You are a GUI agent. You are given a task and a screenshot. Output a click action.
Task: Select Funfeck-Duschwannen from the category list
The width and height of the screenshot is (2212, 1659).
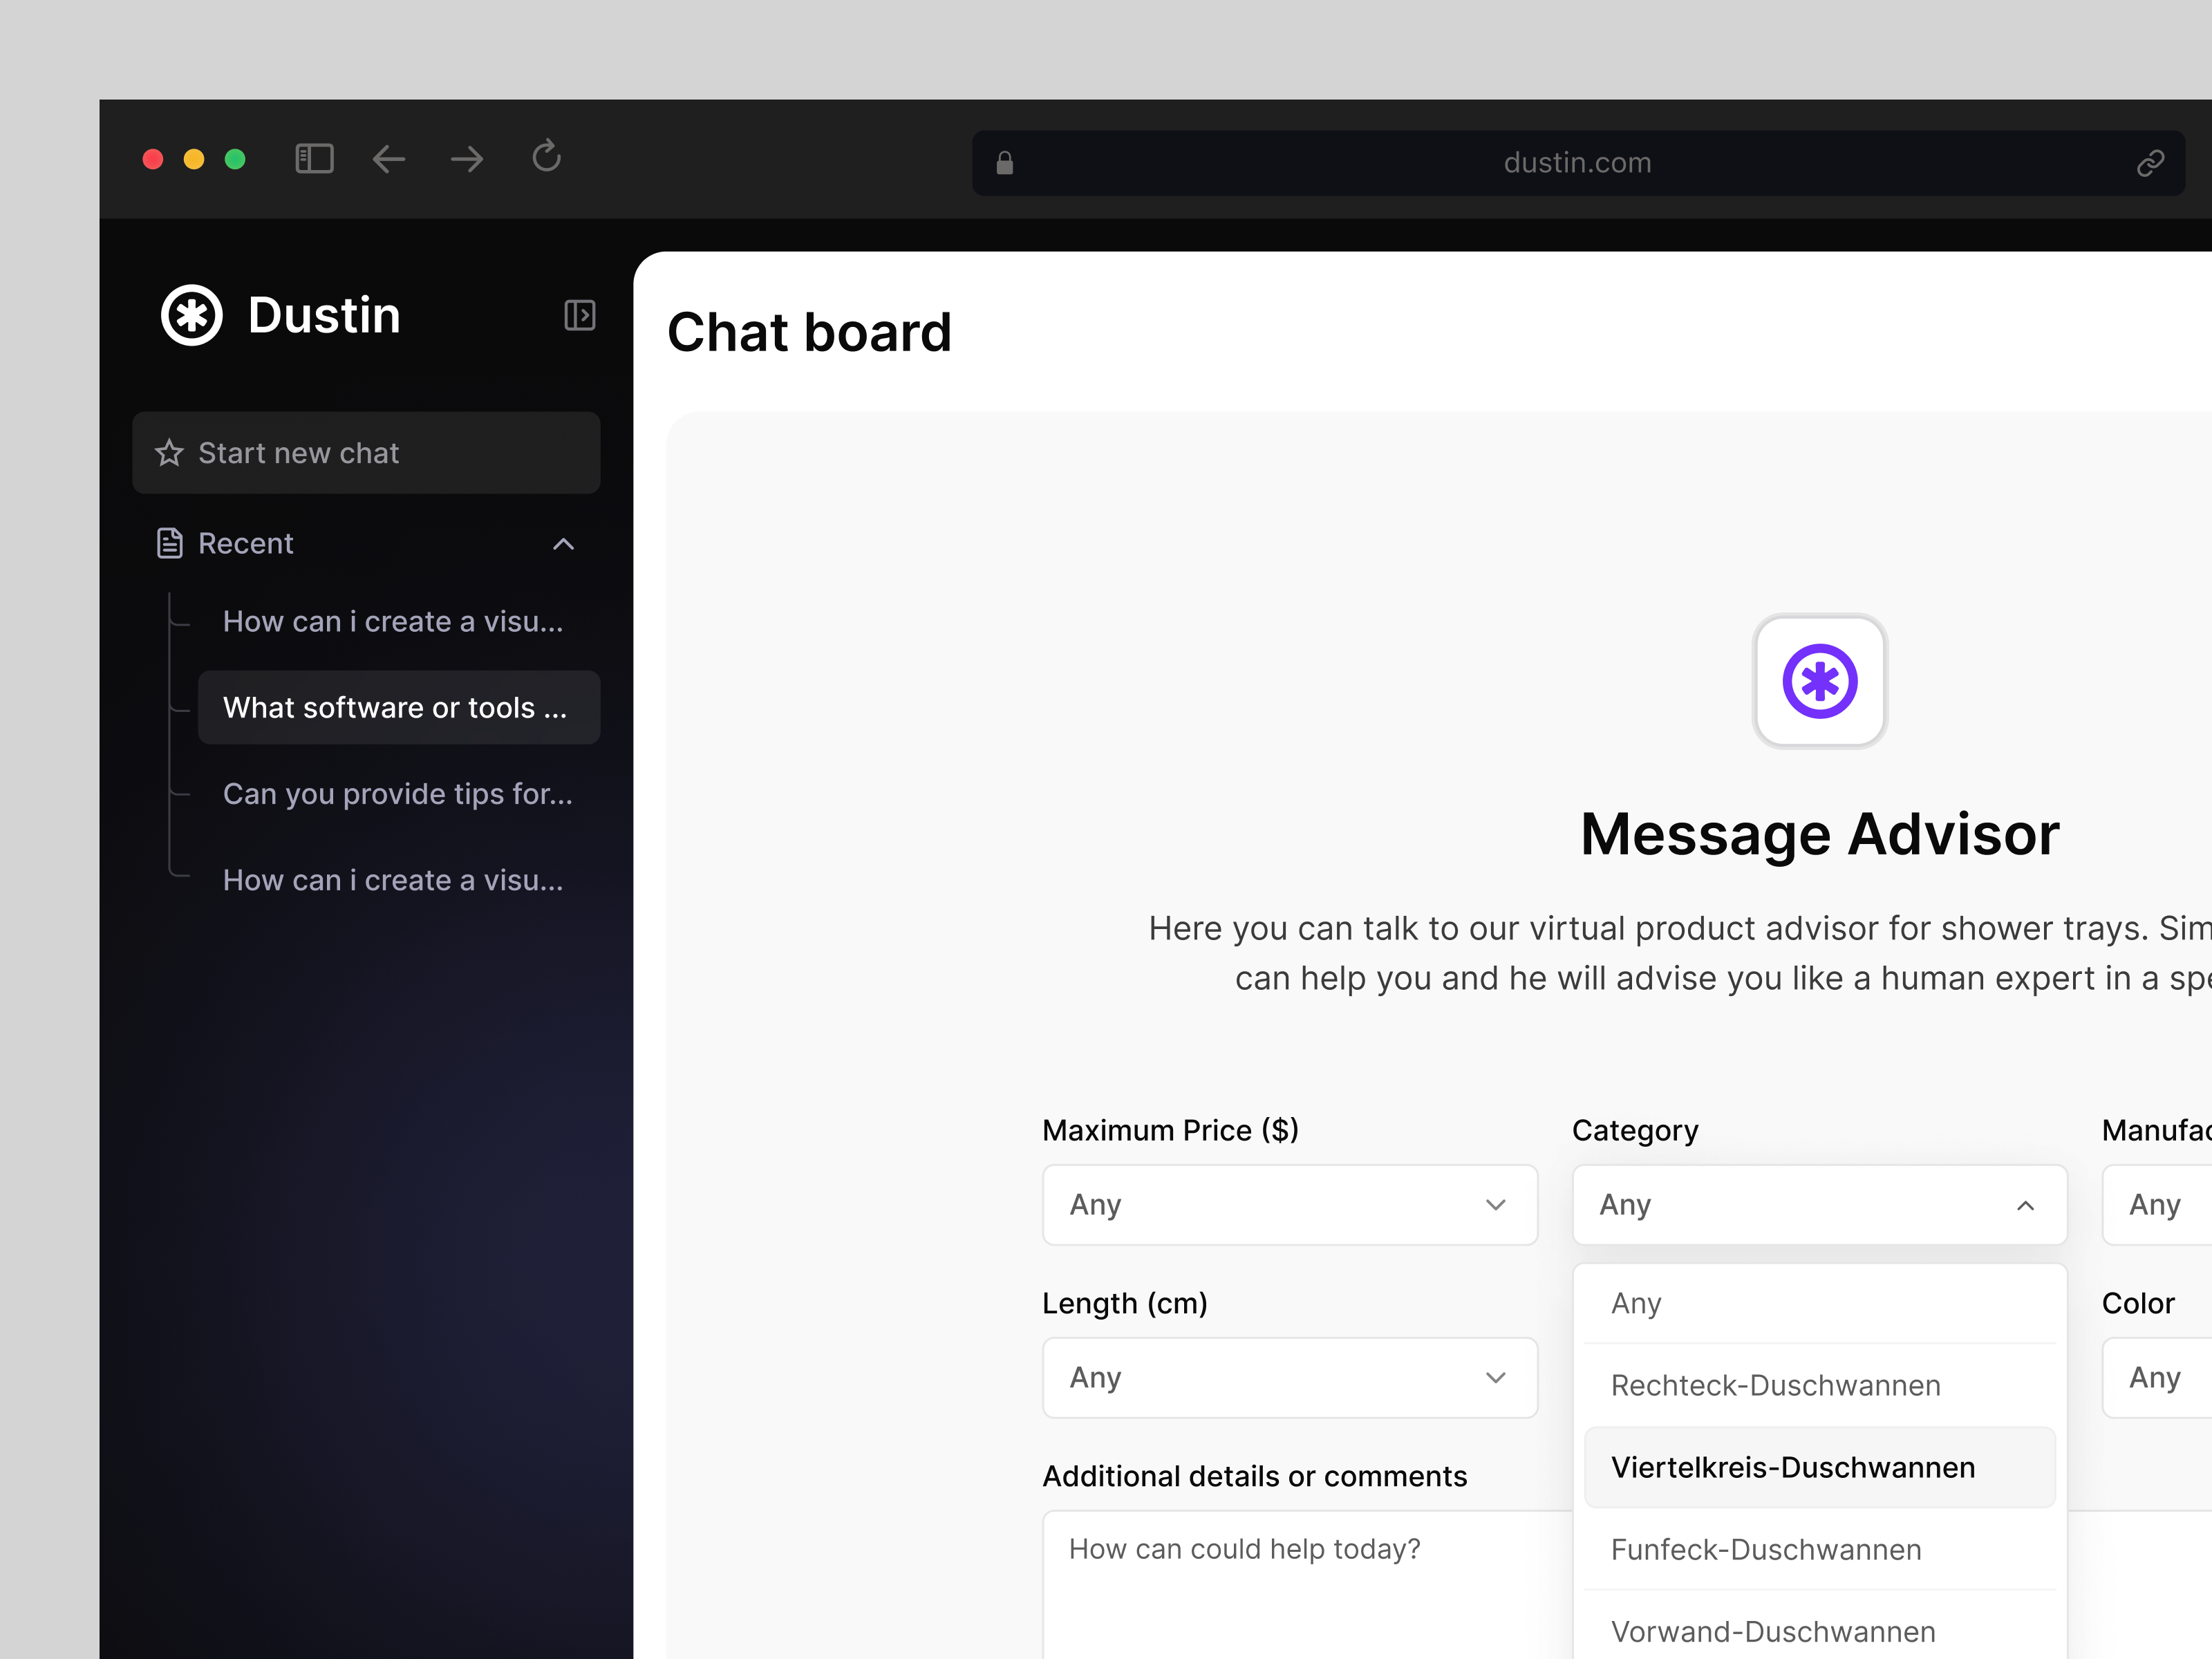point(1766,1549)
